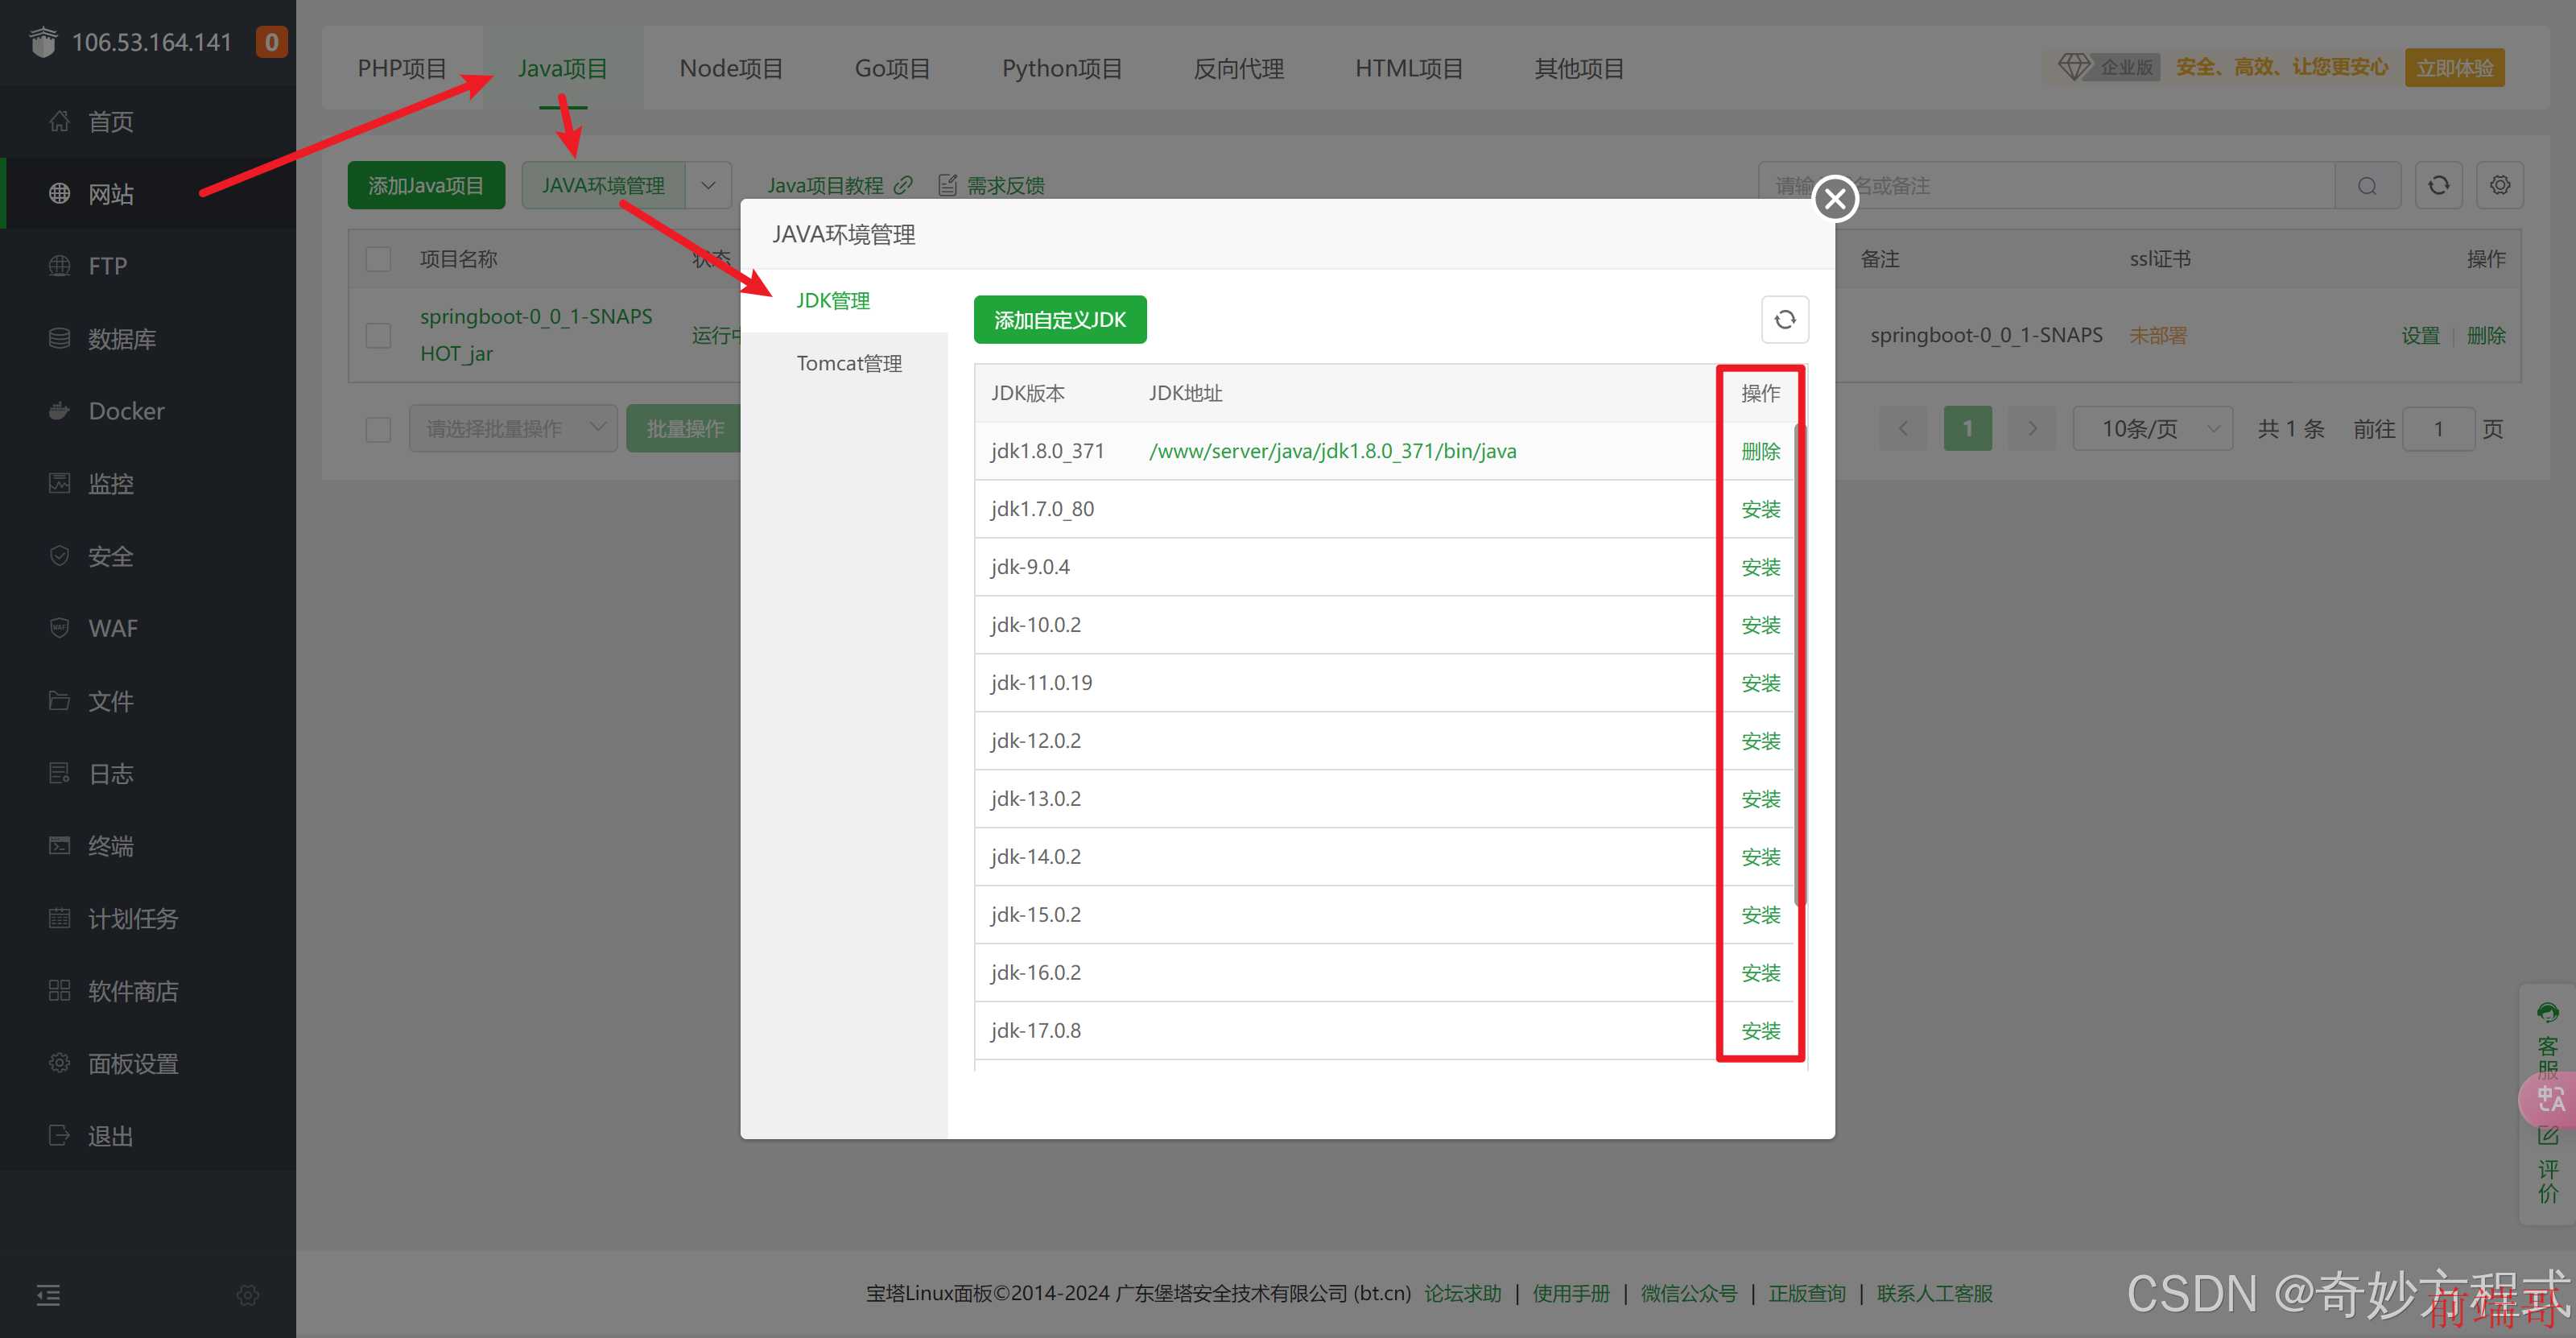
Task: Switch to the Java项目 tab
Action: click(563, 69)
